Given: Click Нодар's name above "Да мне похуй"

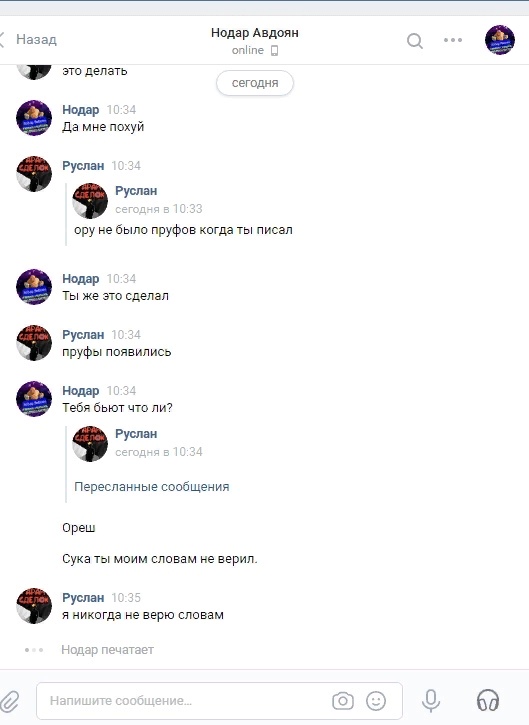Looking at the screenshot, I should [x=80, y=110].
